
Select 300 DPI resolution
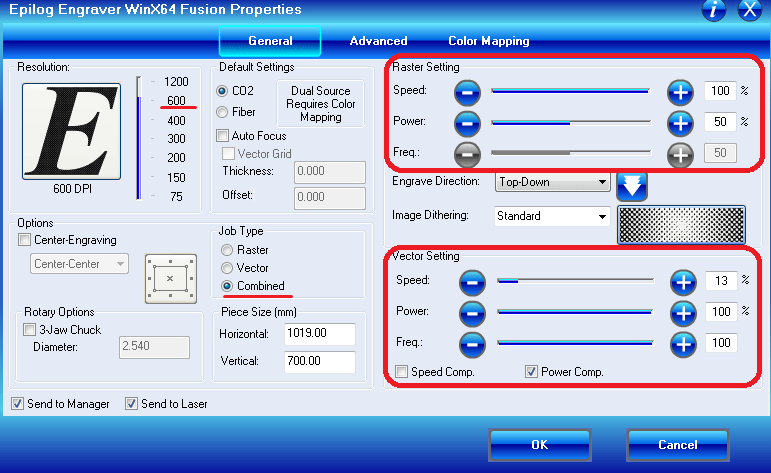[x=176, y=139]
